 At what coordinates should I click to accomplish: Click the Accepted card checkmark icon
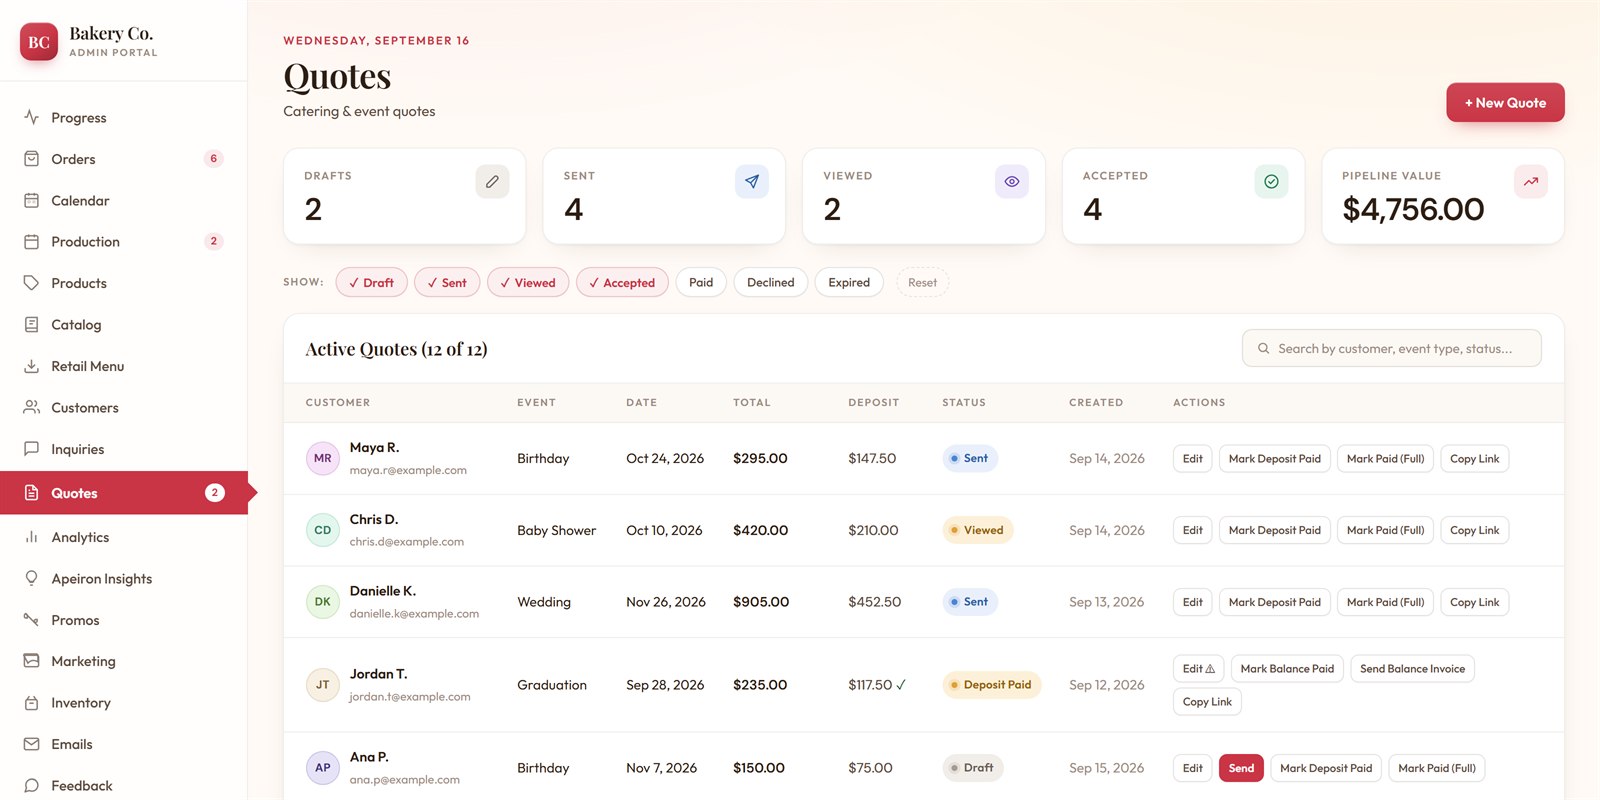point(1271,181)
